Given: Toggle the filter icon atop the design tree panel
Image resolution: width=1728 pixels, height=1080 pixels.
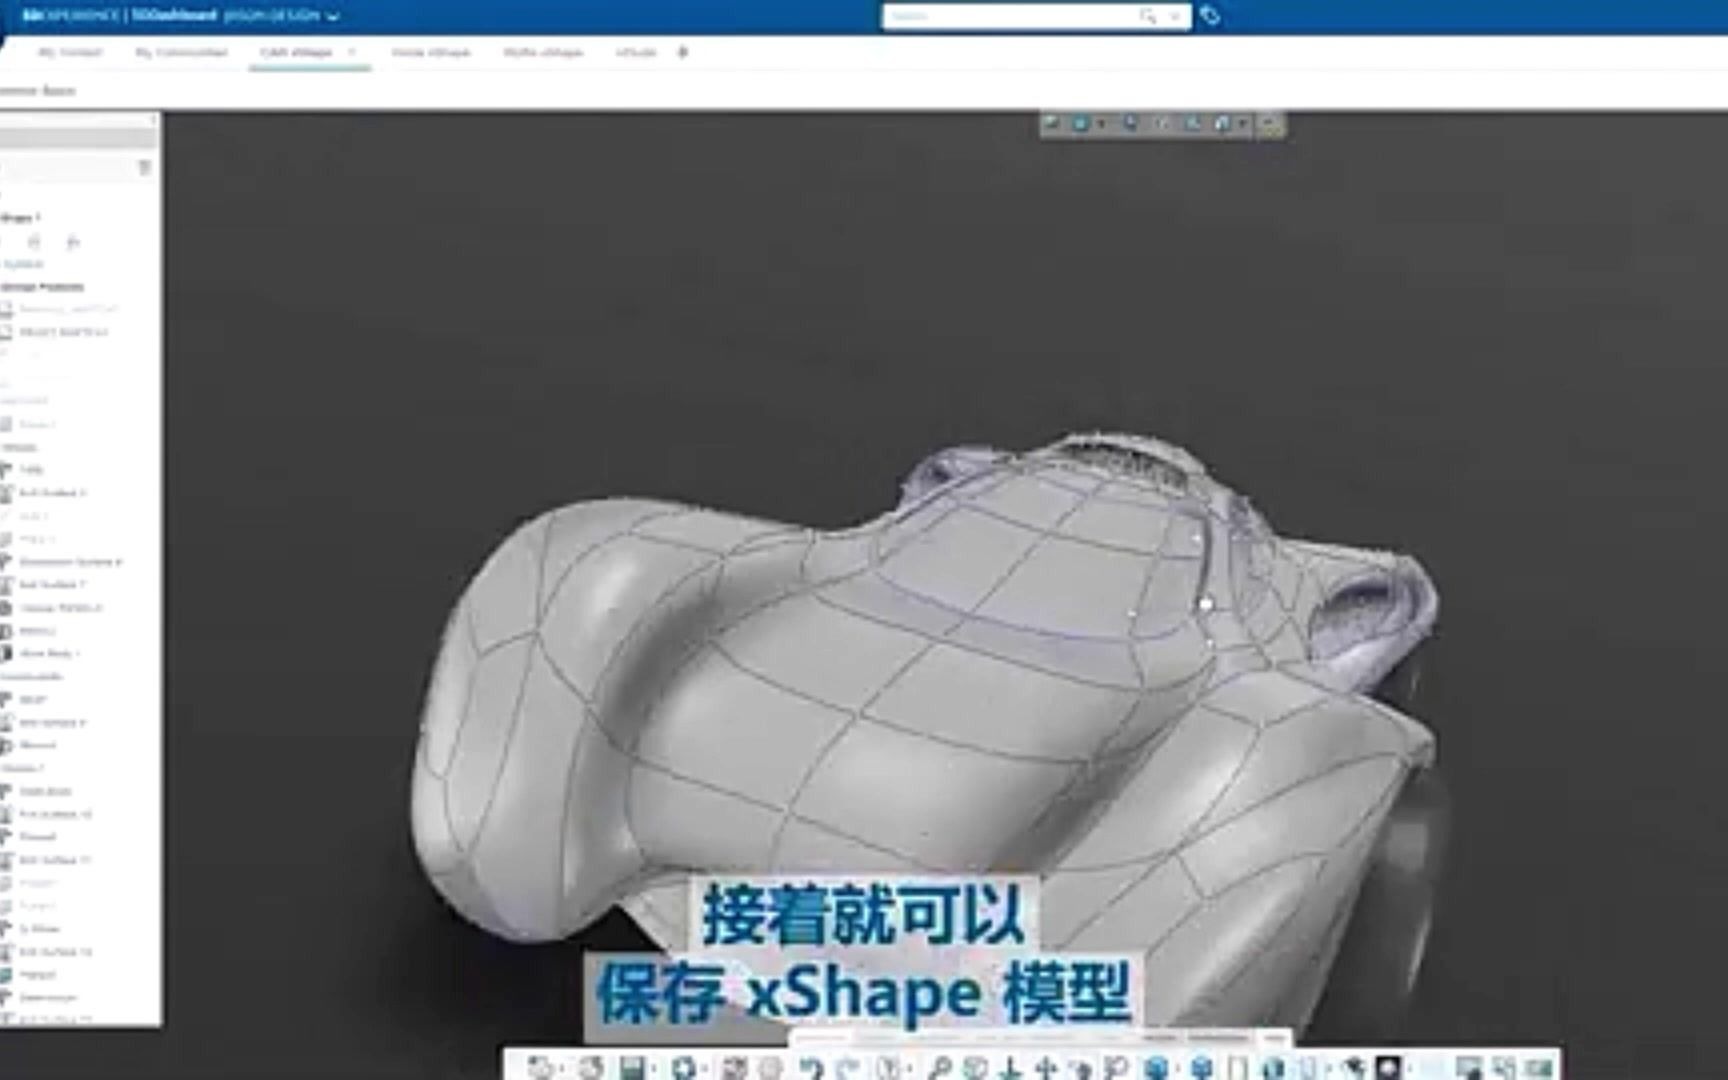Looking at the screenshot, I should [x=143, y=166].
